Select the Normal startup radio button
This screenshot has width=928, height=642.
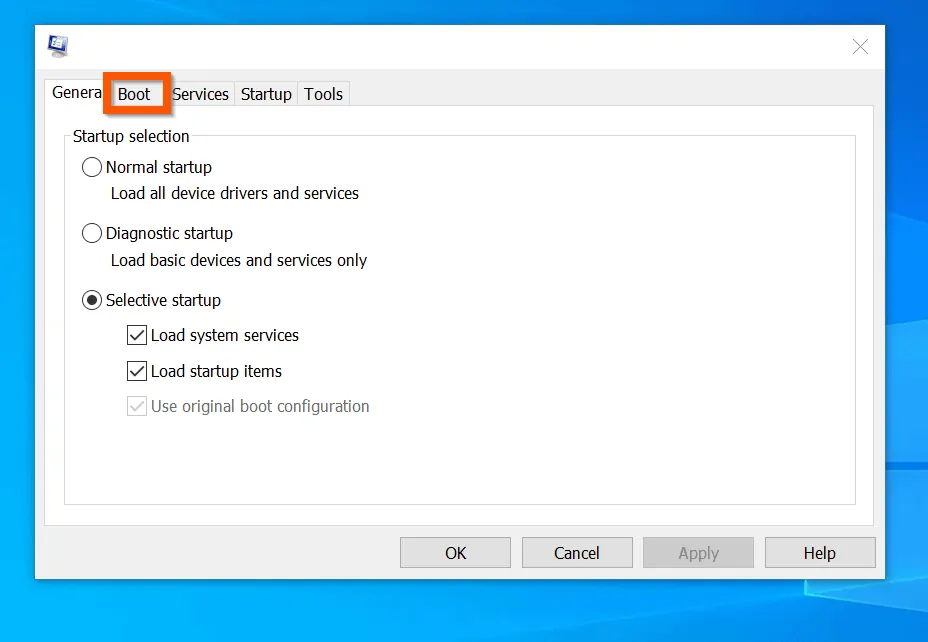pos(91,167)
